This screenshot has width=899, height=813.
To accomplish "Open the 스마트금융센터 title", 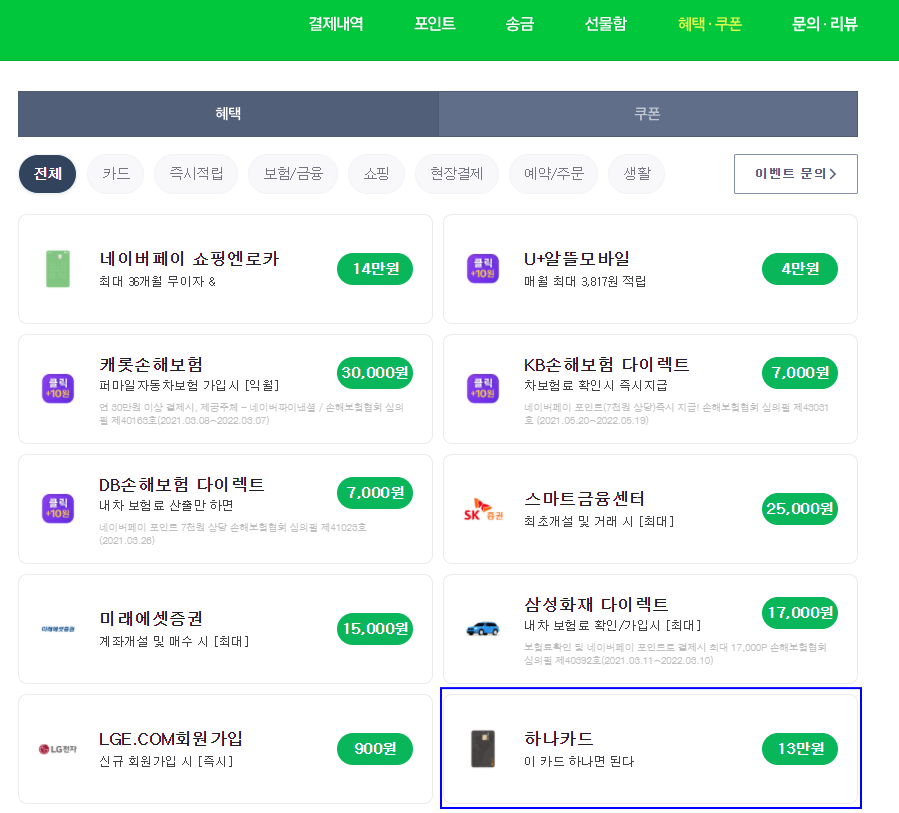I will click(584, 499).
